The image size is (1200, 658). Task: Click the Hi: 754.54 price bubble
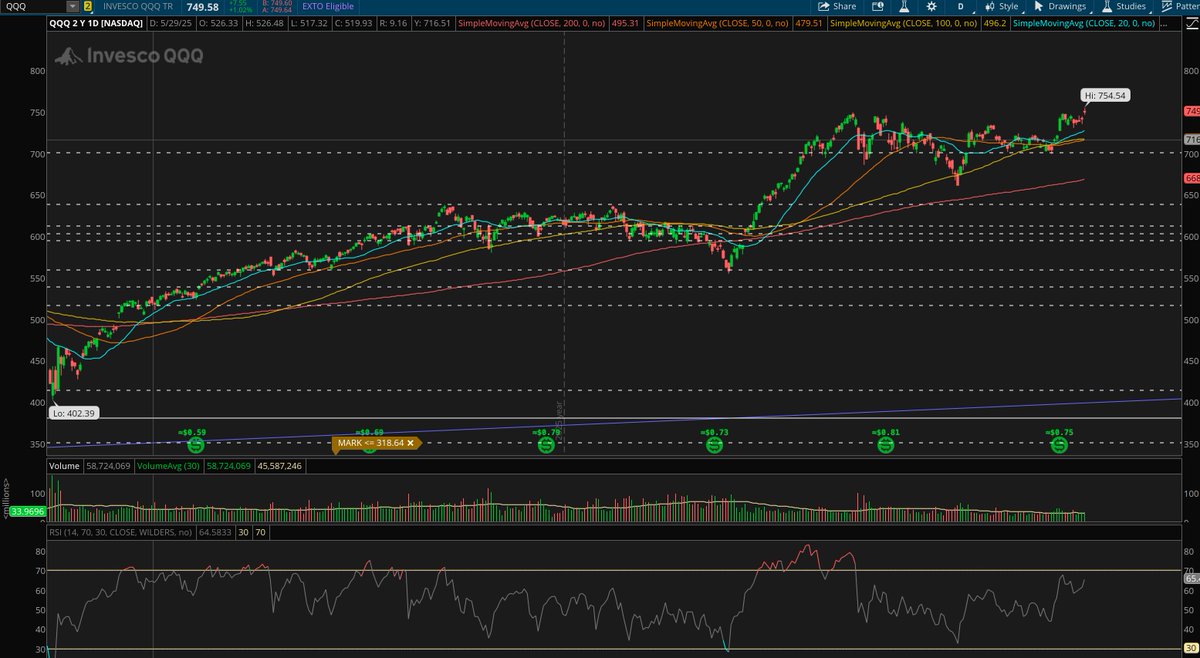click(1105, 96)
